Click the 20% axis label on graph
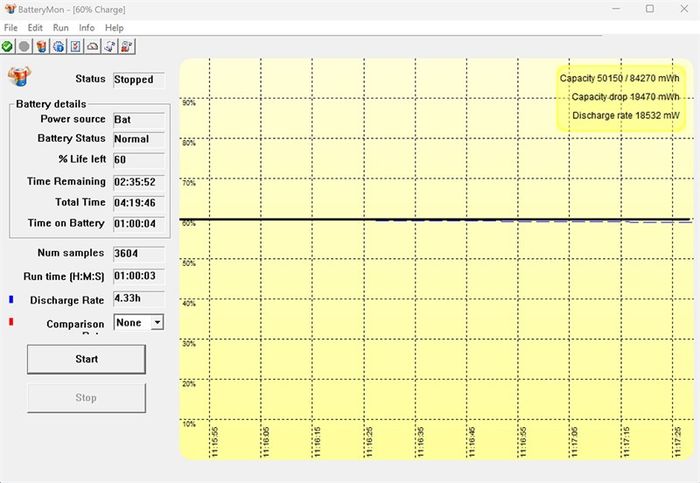The height and width of the screenshot is (483, 700). coord(189,384)
